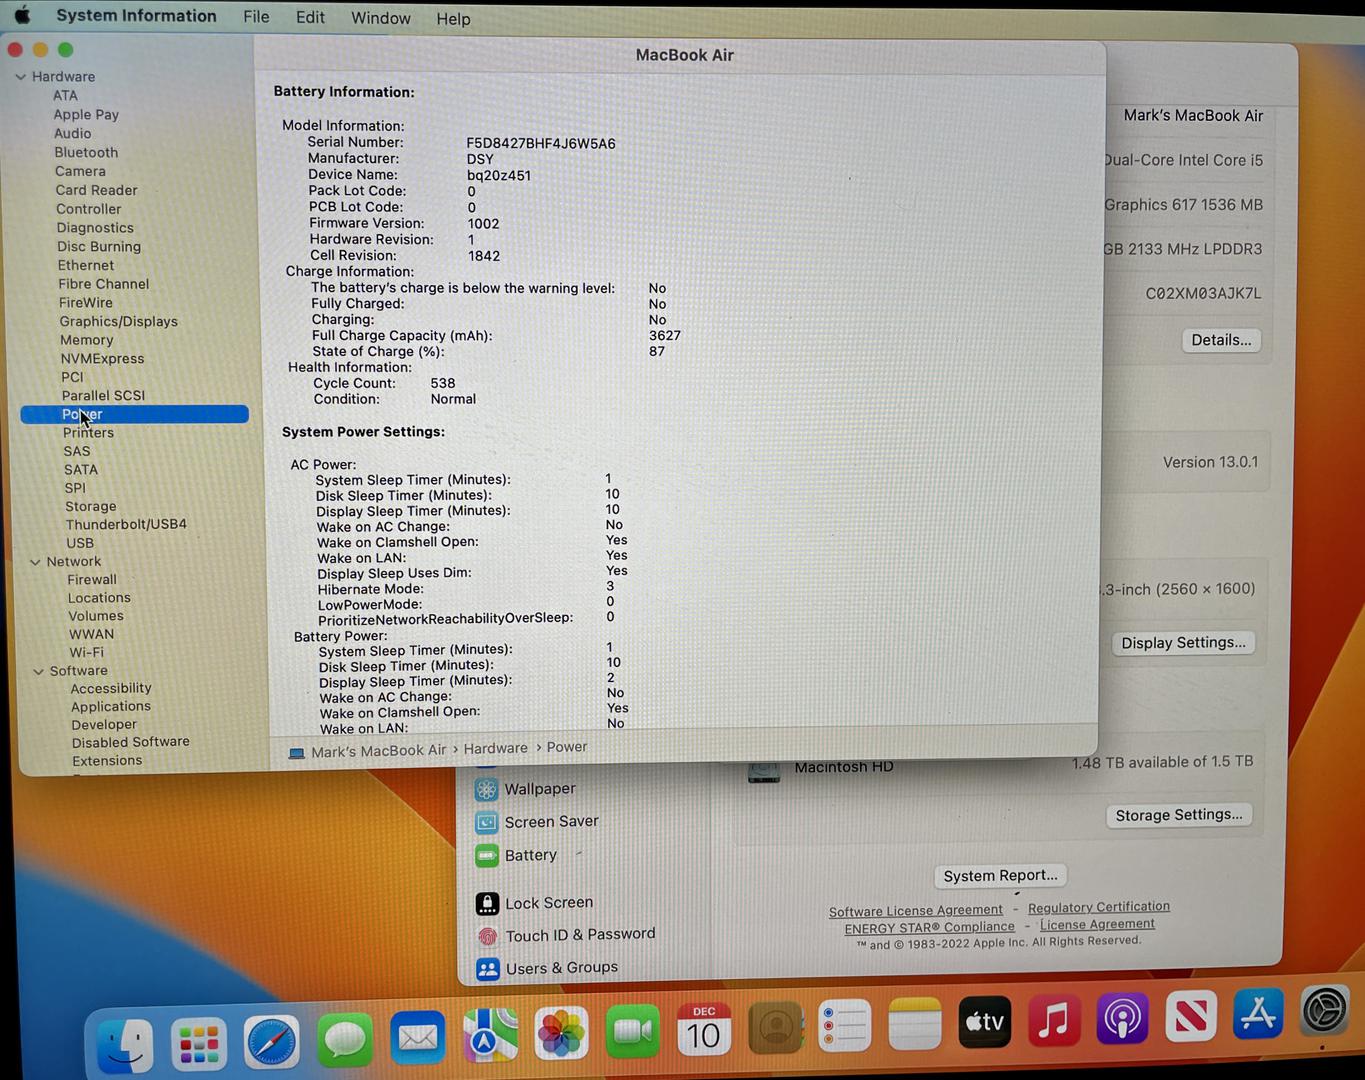This screenshot has width=1365, height=1080.
Task: Select Power in Hardware list
Action: pyautogui.click(x=134, y=414)
